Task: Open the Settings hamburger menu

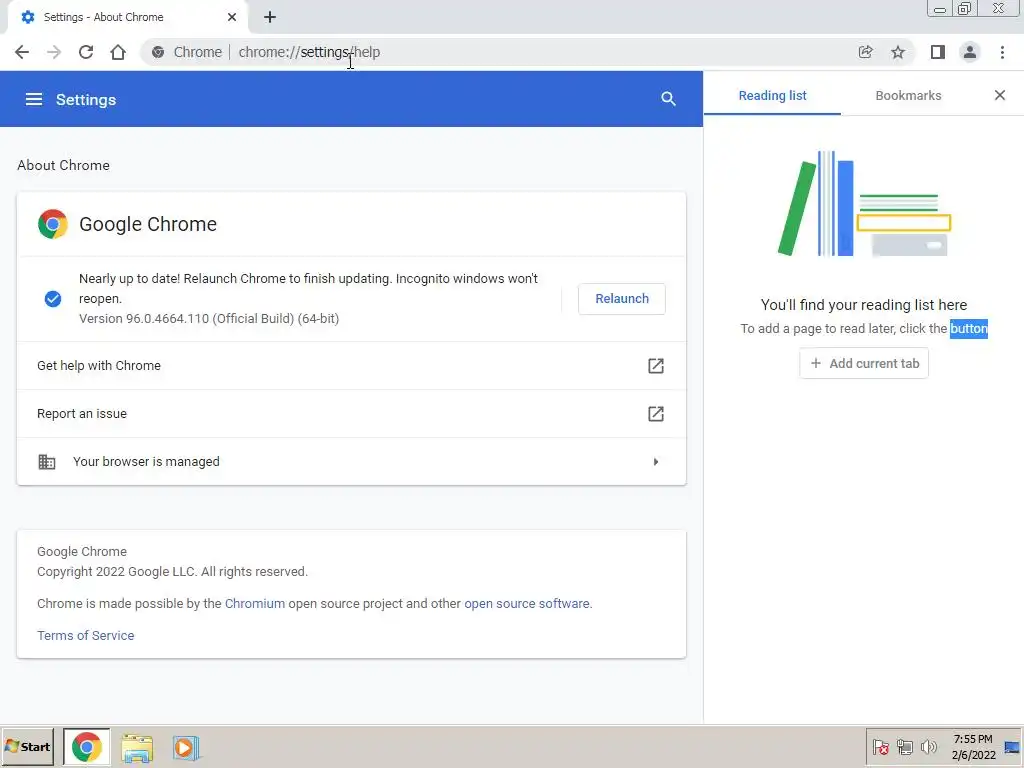Action: (x=34, y=99)
